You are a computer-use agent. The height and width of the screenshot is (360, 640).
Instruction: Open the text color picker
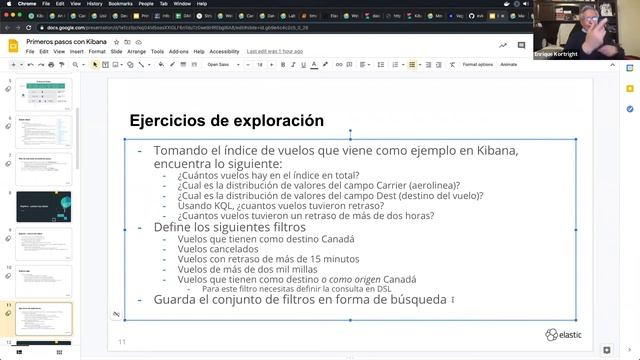(x=314, y=64)
